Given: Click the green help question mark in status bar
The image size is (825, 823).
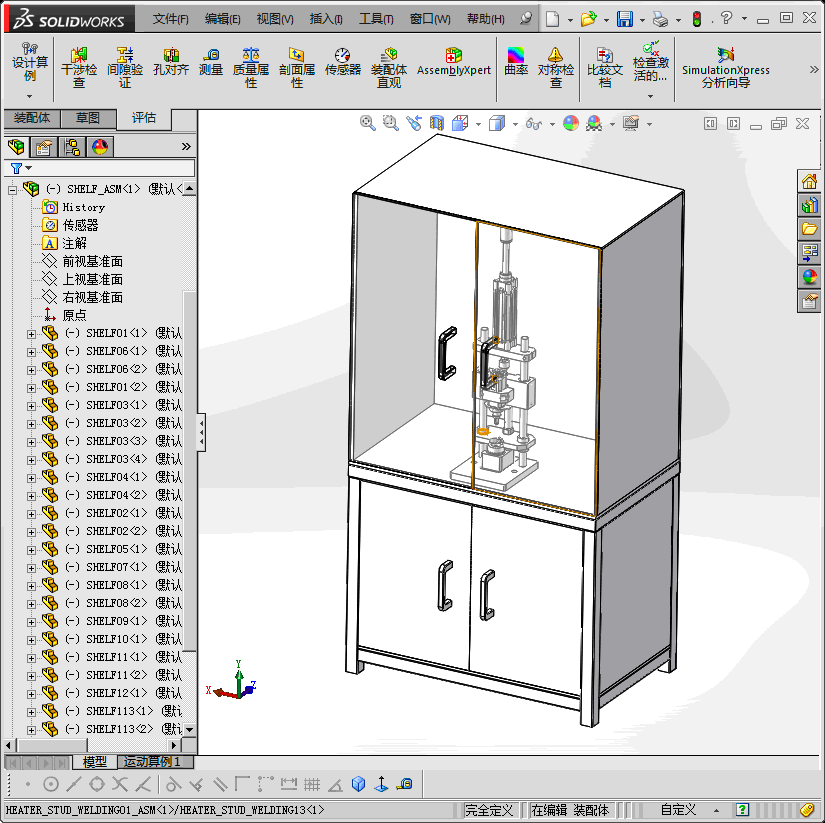Looking at the screenshot, I should point(742,809).
